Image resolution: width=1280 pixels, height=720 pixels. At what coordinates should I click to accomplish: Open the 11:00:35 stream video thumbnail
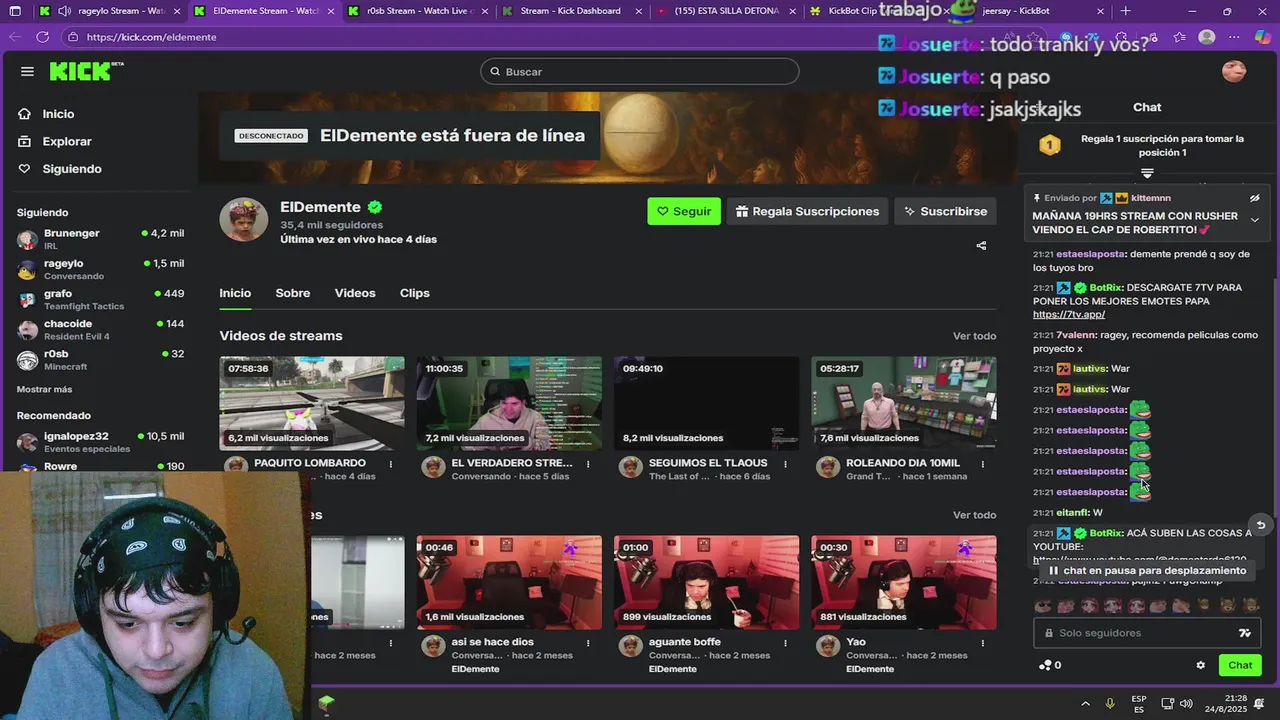tap(509, 403)
